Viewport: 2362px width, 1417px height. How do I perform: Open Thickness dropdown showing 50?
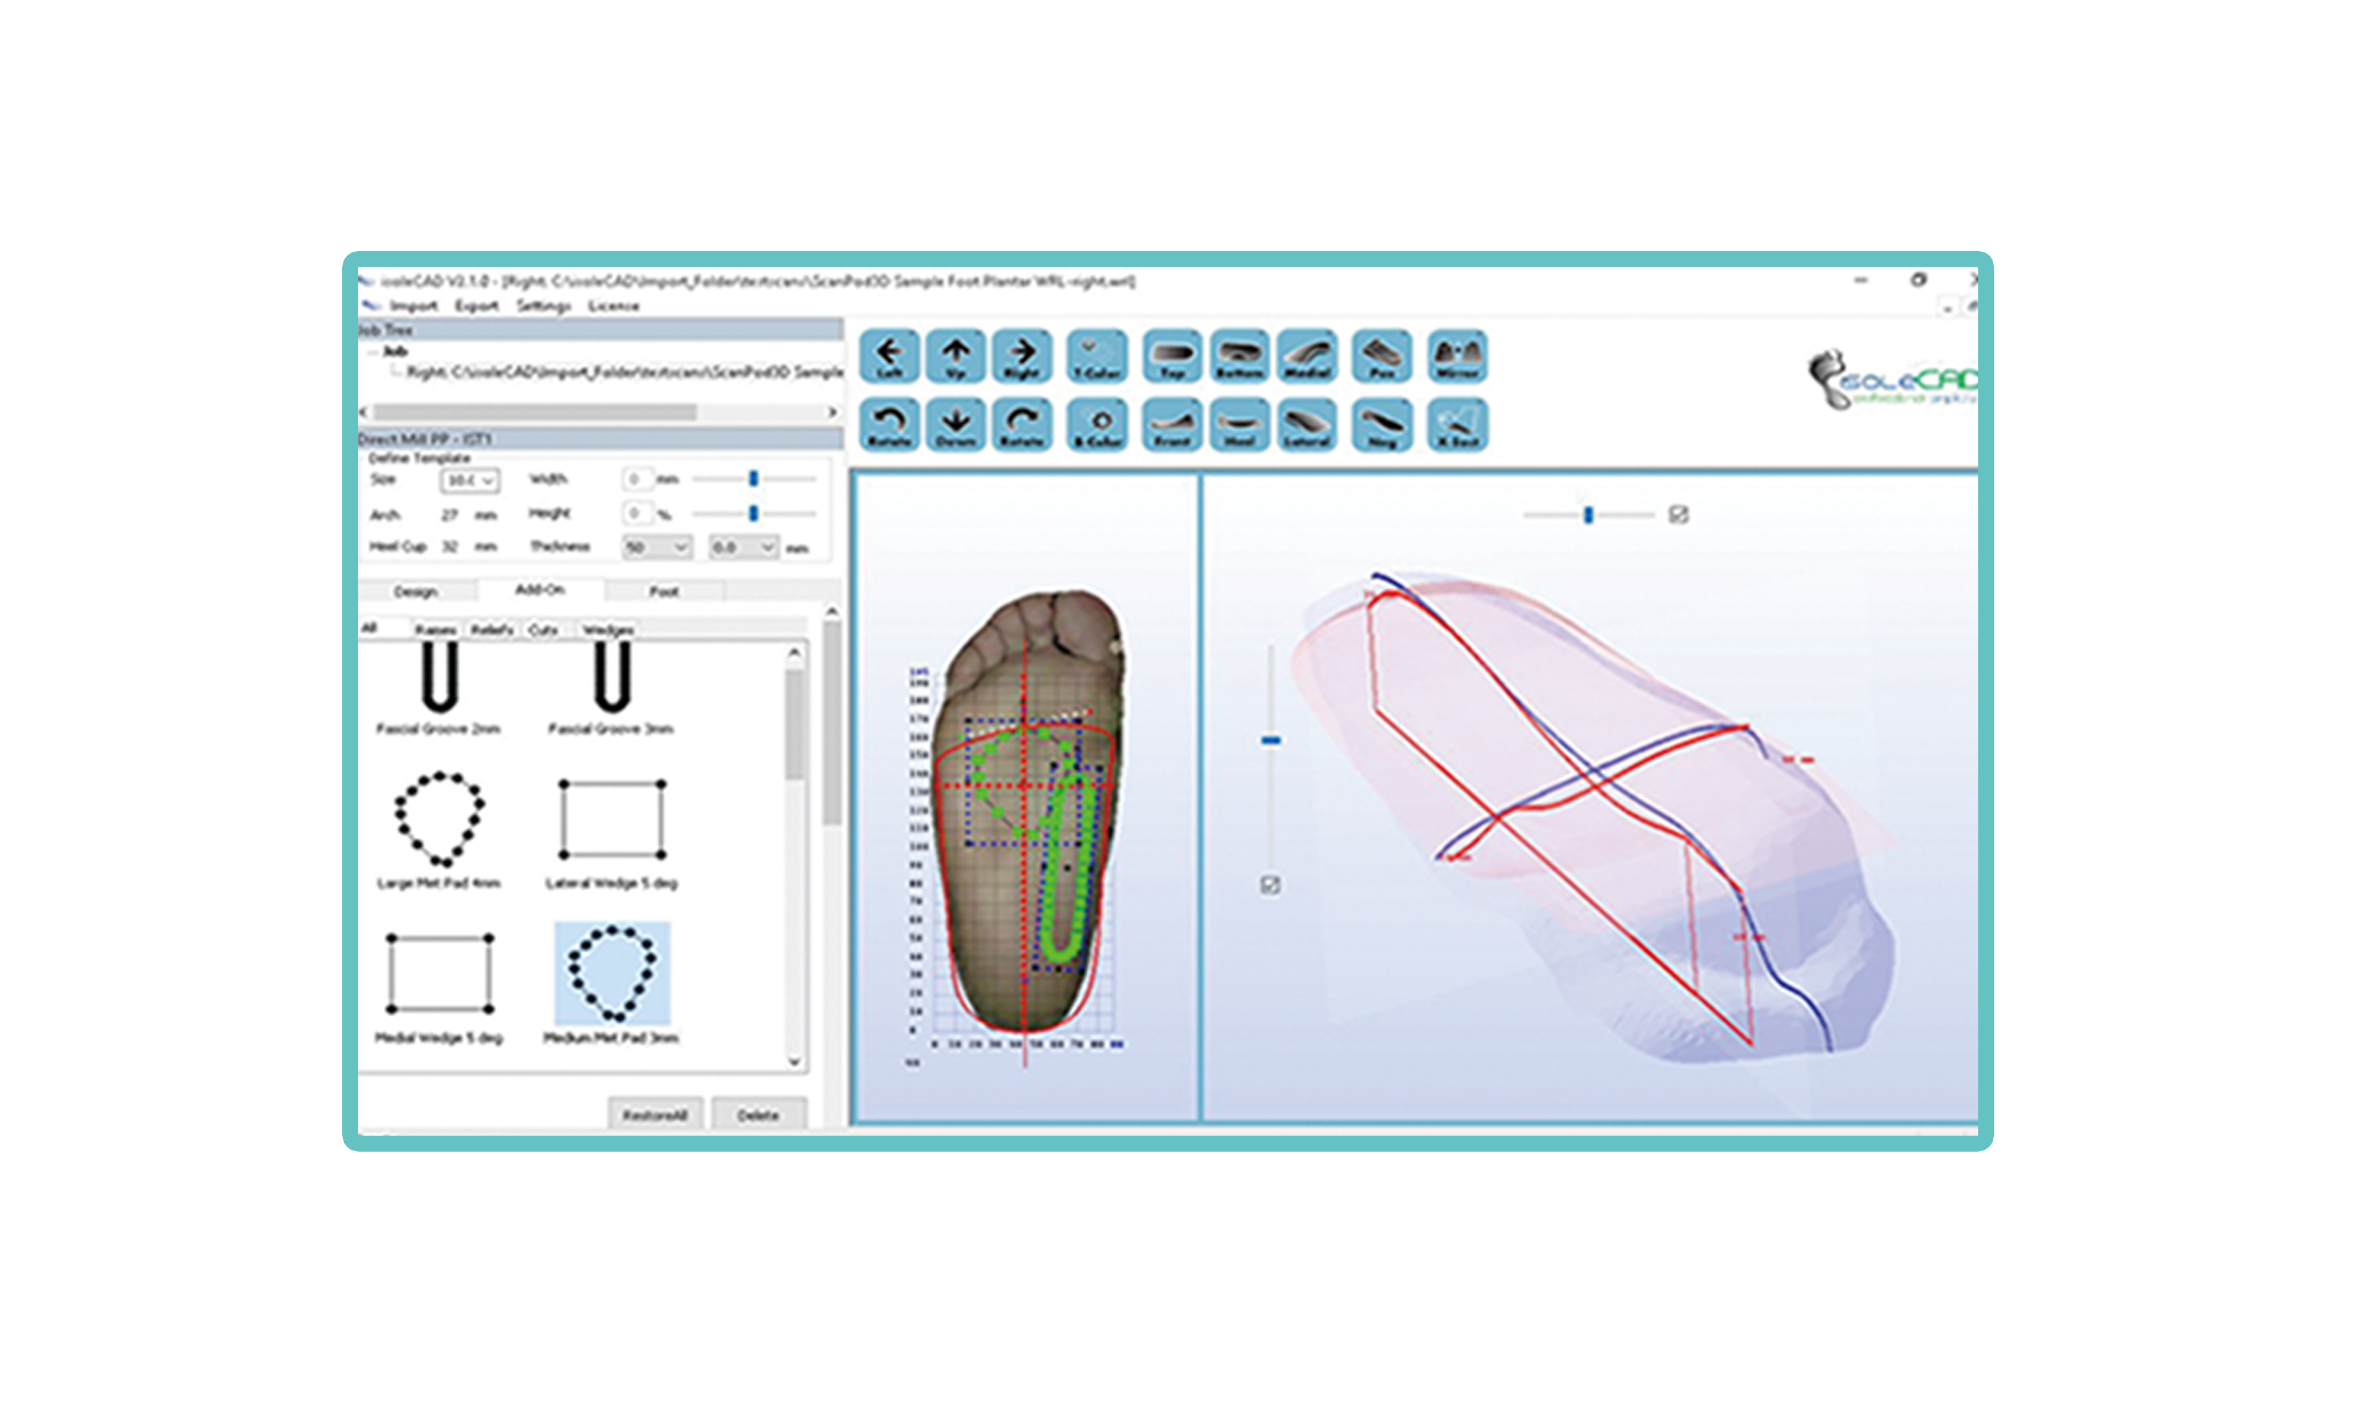pyautogui.click(x=656, y=547)
